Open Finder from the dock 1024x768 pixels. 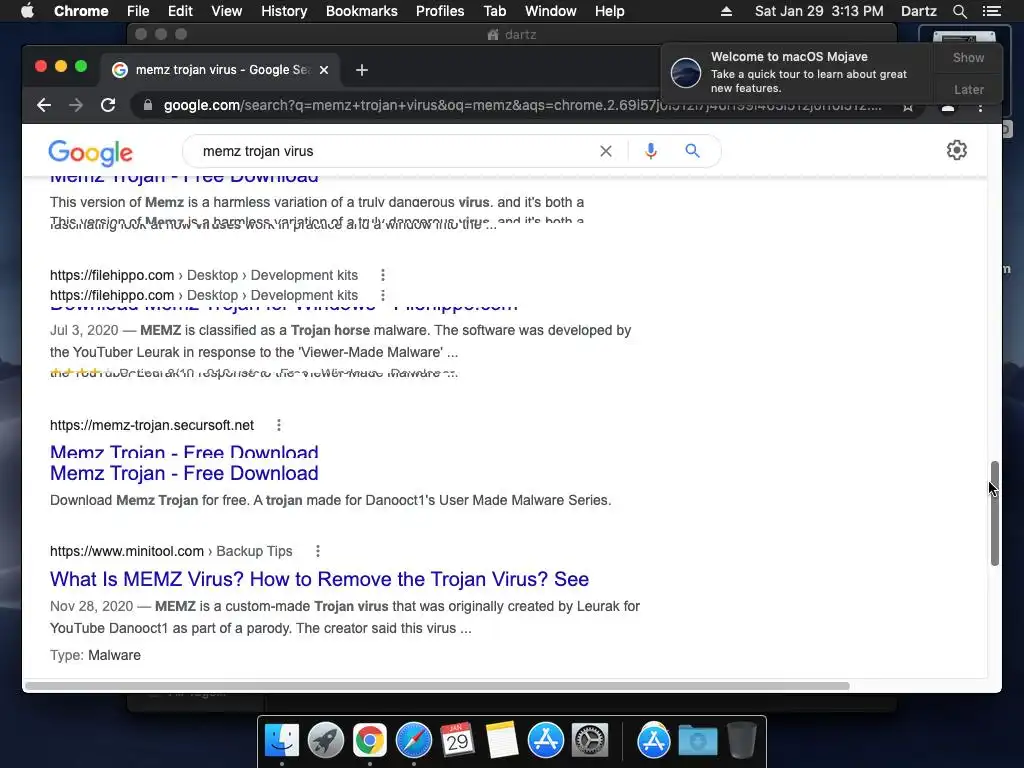[x=282, y=741]
